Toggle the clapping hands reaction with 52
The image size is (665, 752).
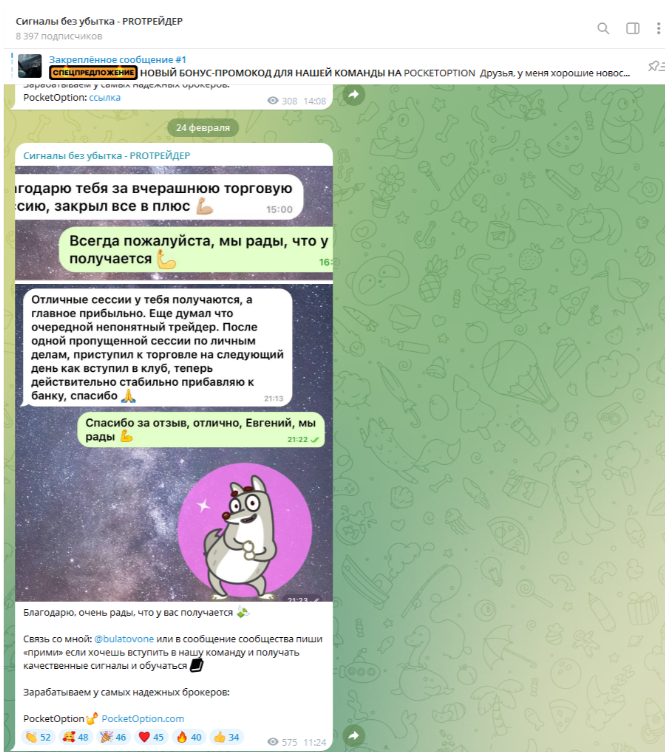(38, 737)
